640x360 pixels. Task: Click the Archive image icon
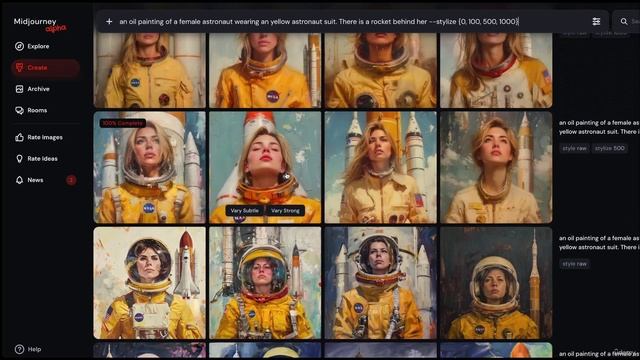point(19,89)
